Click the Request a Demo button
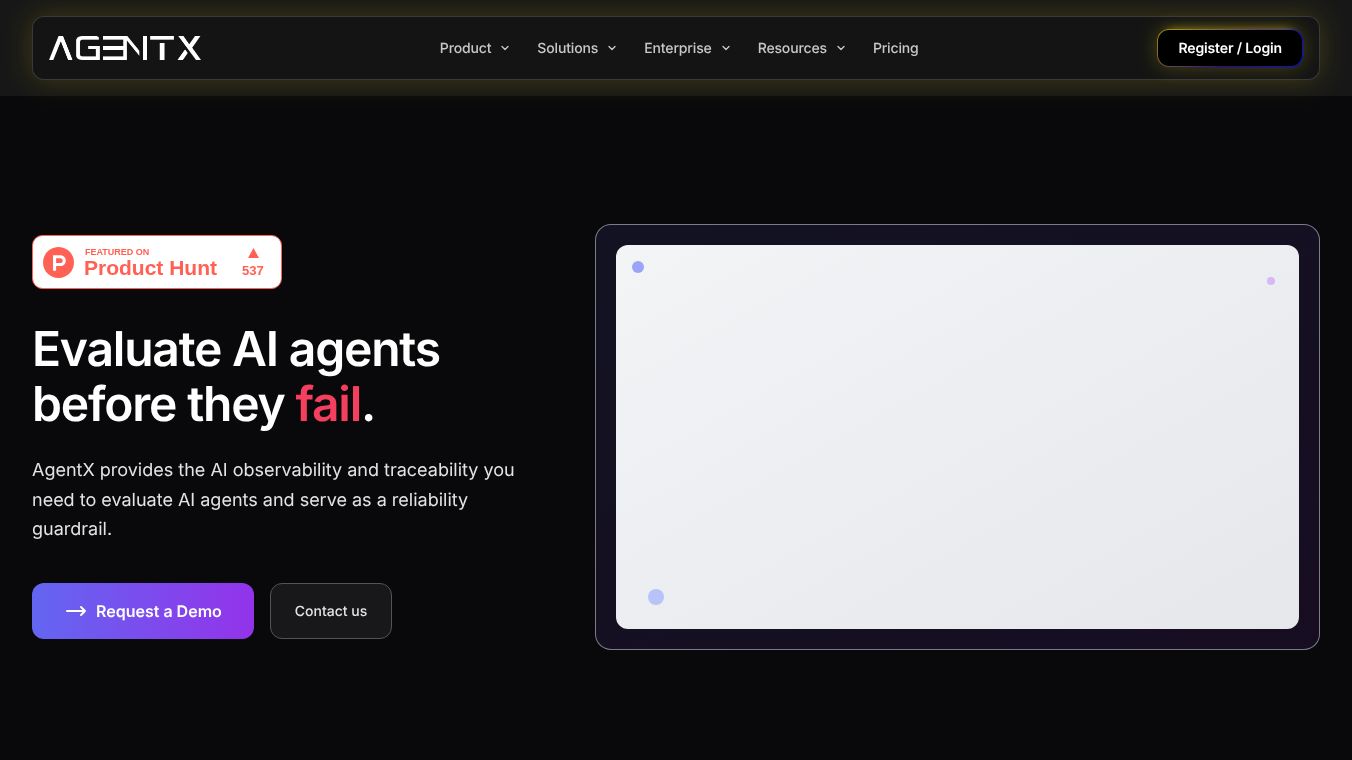This screenshot has height=760, width=1352. (x=143, y=611)
